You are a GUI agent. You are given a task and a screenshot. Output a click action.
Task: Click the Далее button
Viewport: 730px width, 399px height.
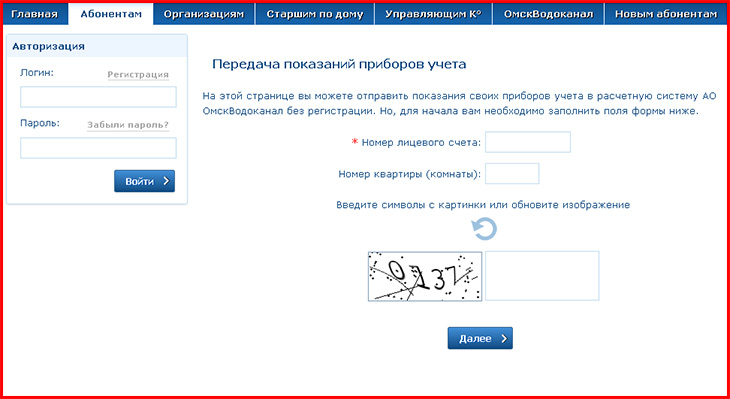click(x=480, y=338)
